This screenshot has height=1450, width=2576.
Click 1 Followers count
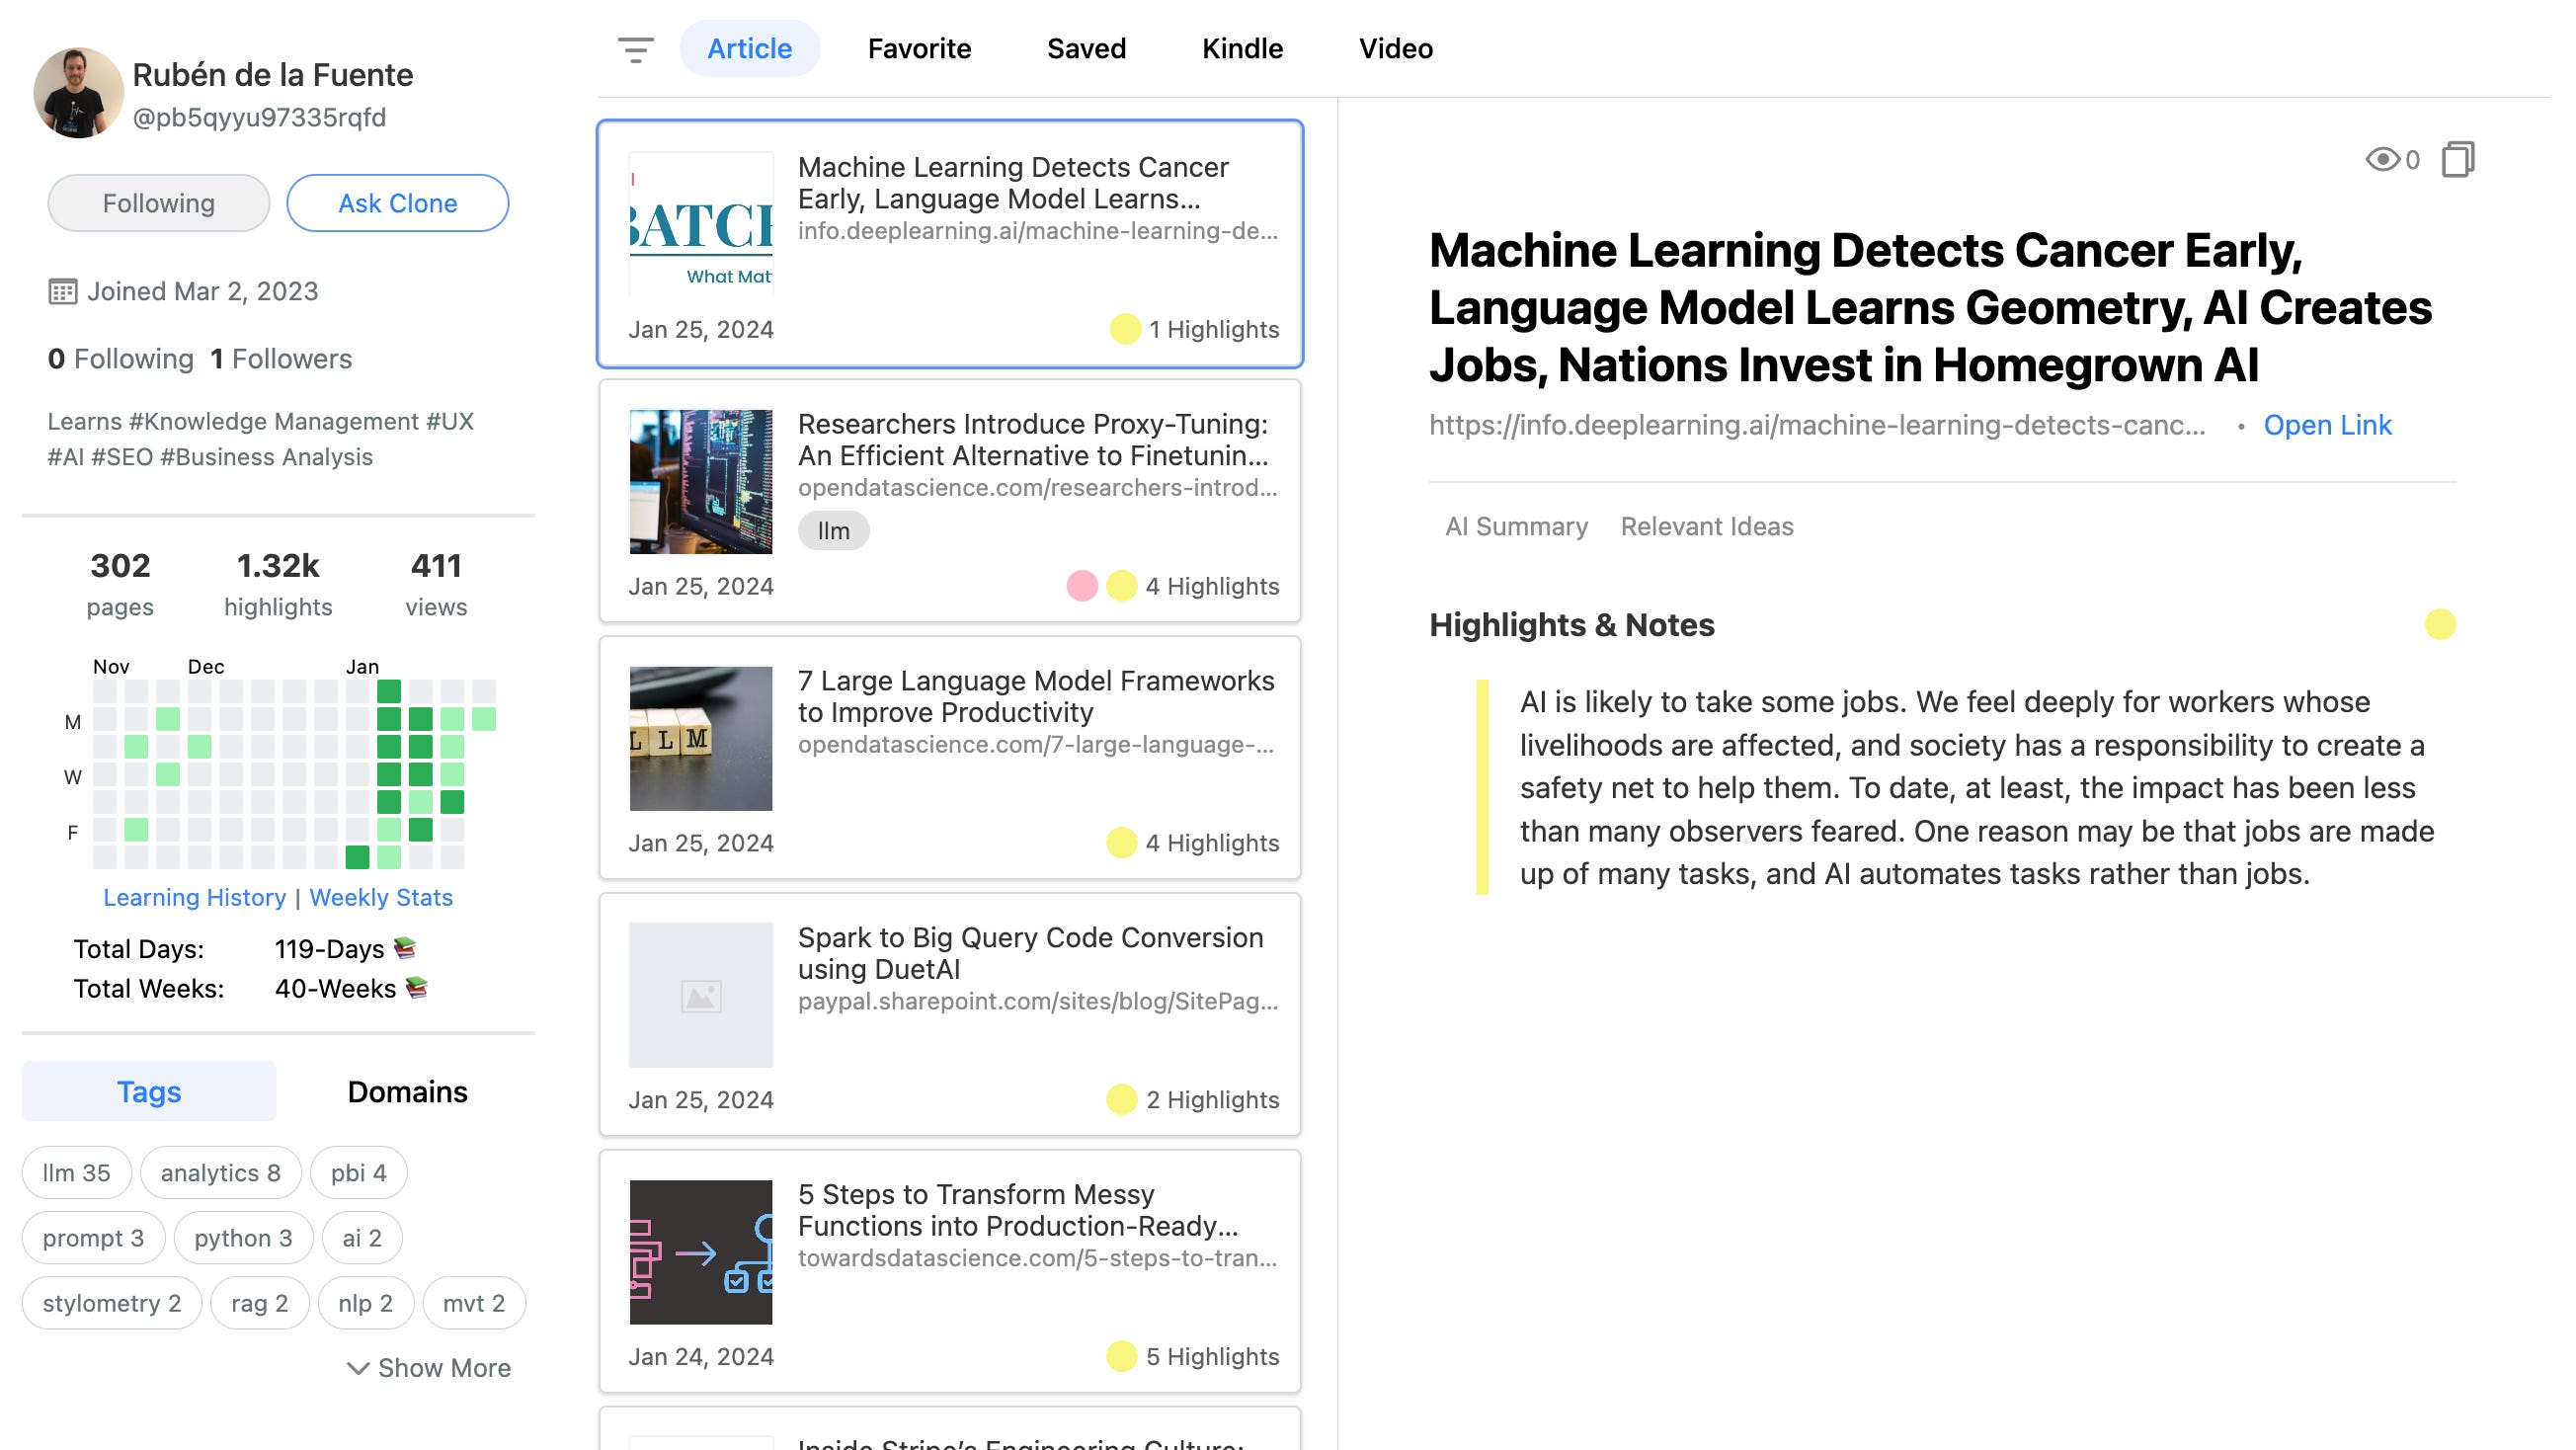click(x=281, y=358)
